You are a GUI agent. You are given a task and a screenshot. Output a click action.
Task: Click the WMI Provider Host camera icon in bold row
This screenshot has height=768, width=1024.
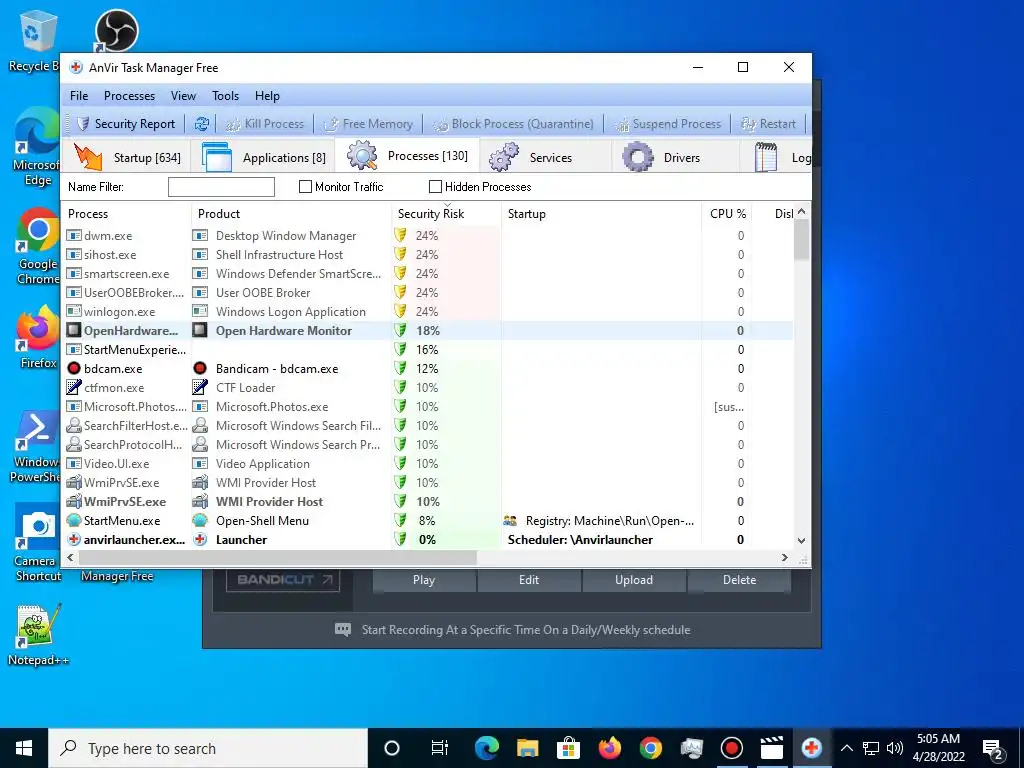pos(200,502)
